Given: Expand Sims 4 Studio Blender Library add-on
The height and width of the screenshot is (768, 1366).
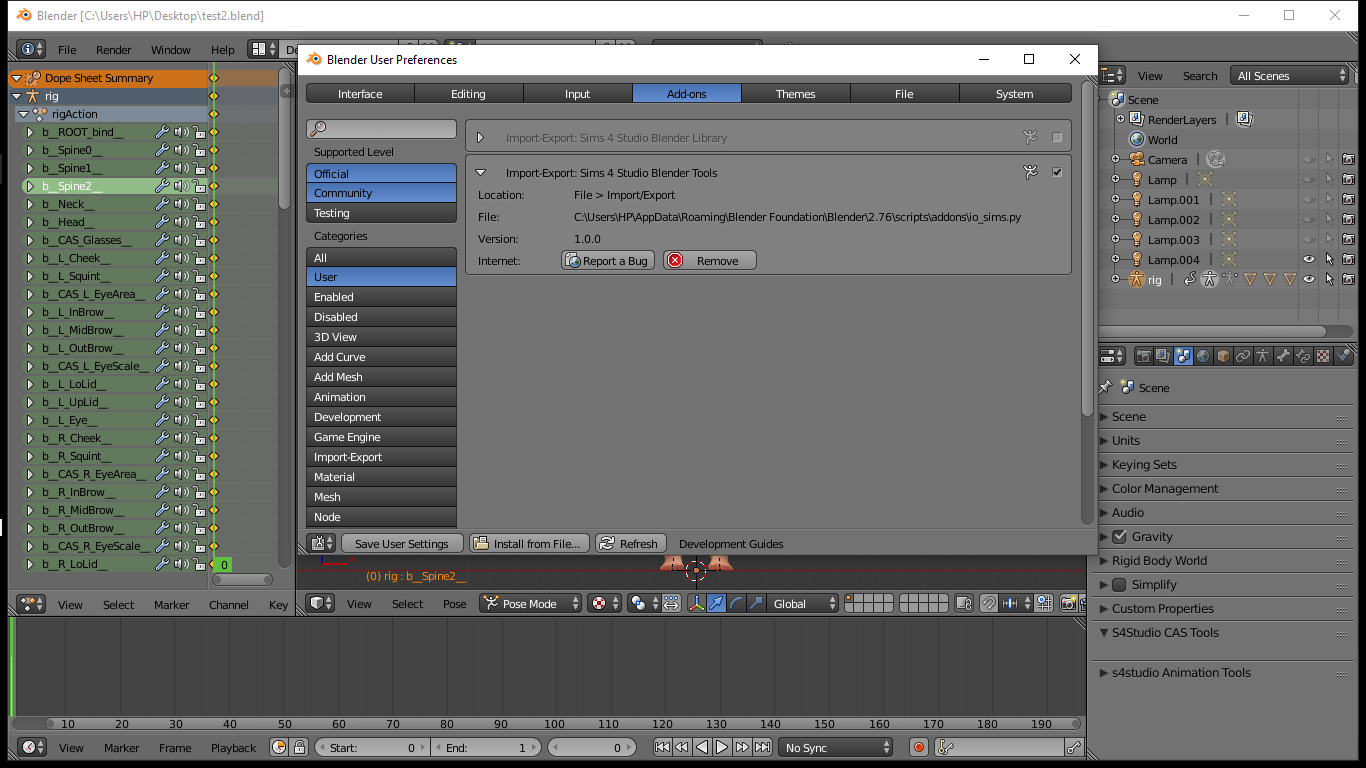Looking at the screenshot, I should pos(480,138).
